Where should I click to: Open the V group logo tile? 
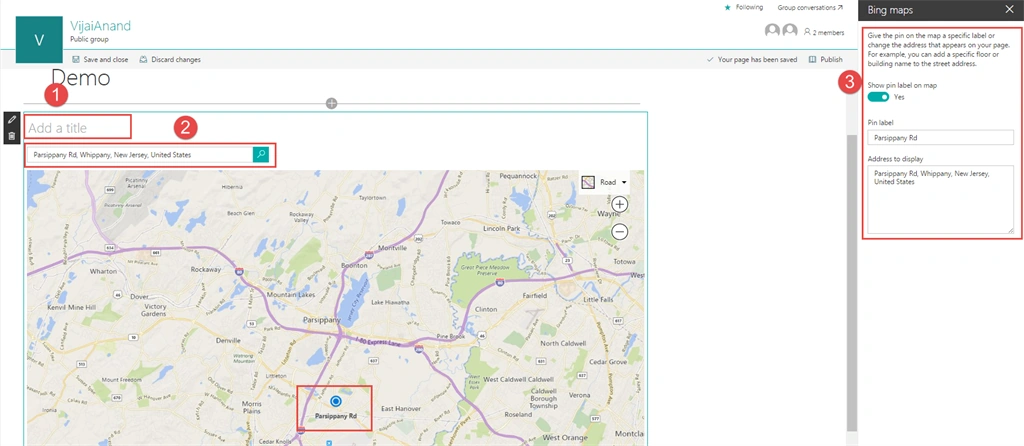[39, 40]
